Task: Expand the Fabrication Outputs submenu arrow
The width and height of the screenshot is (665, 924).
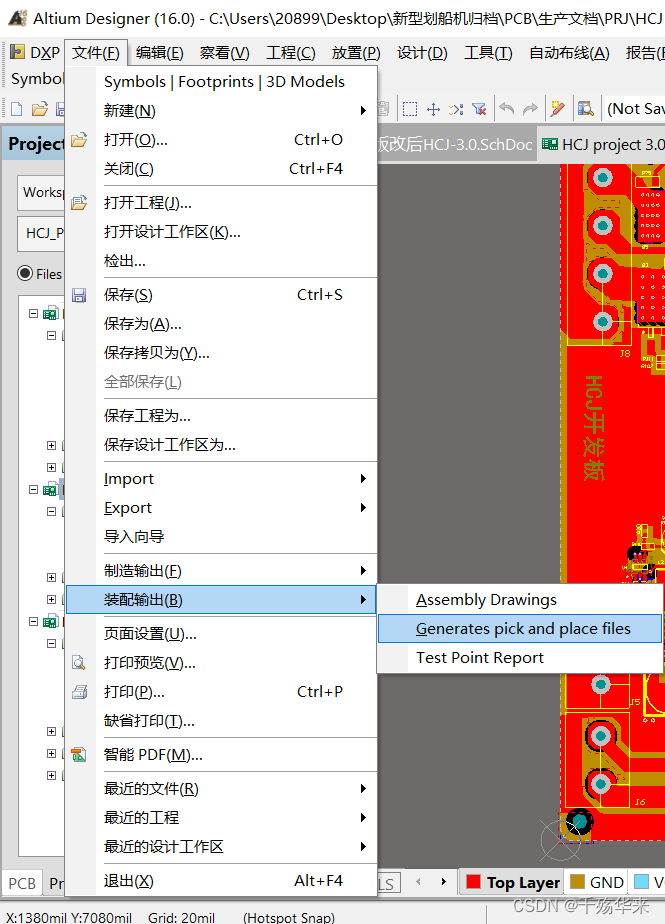Action: [363, 570]
